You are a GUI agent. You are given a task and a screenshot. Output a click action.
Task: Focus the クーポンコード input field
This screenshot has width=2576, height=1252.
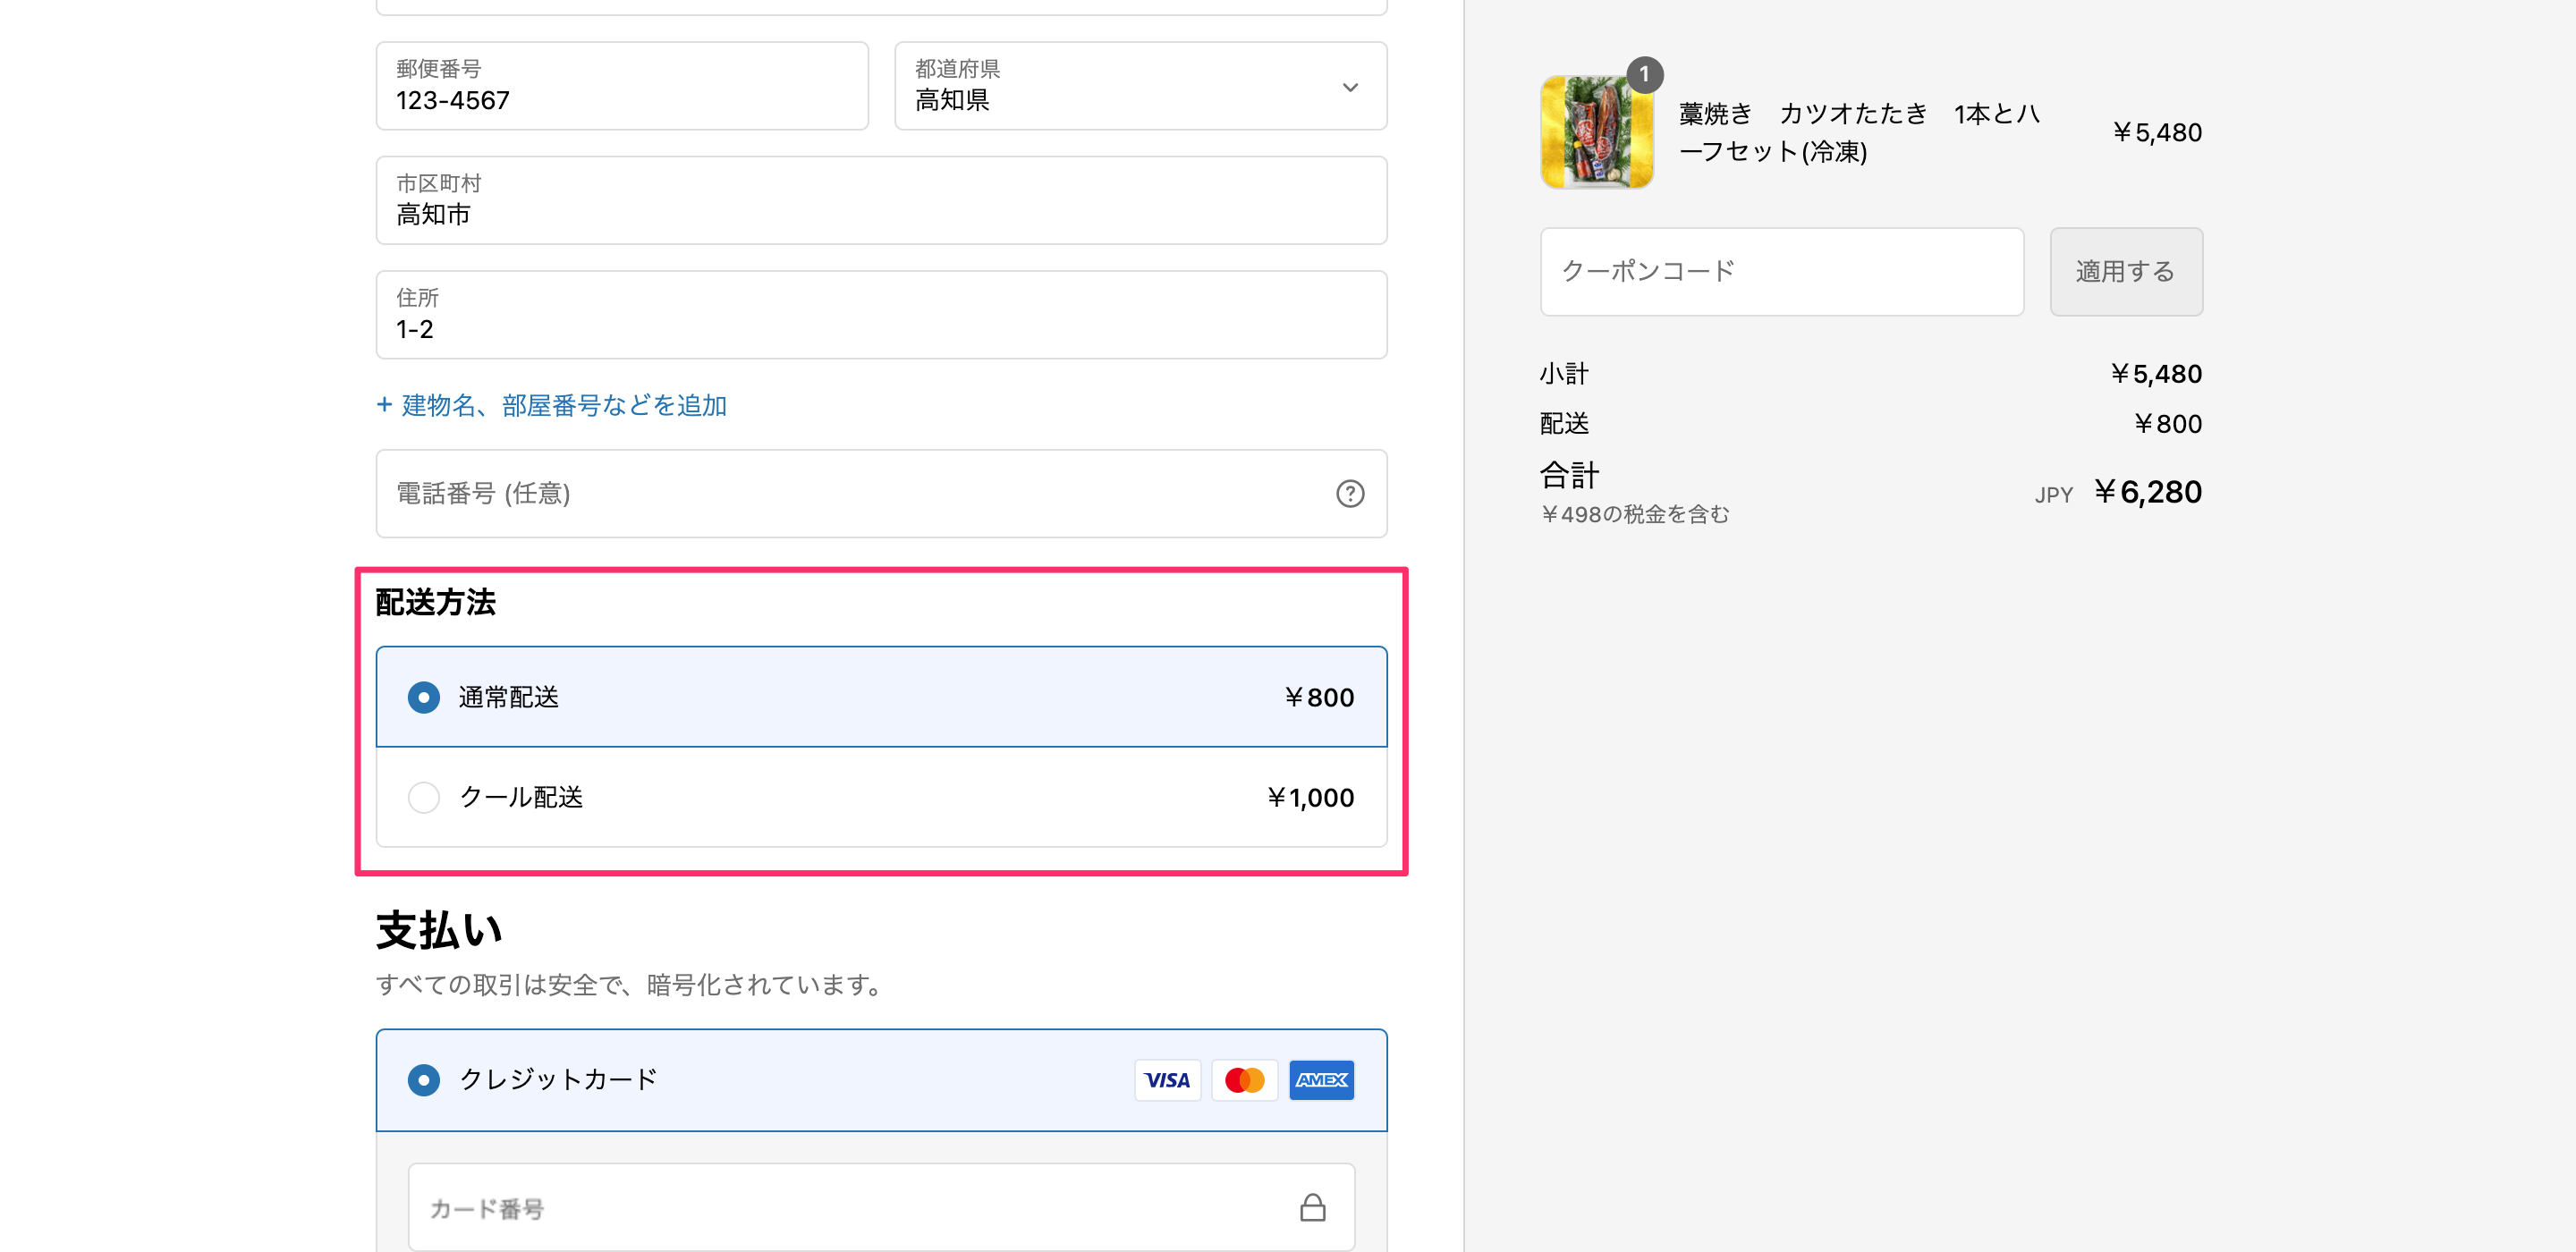[x=1781, y=272]
